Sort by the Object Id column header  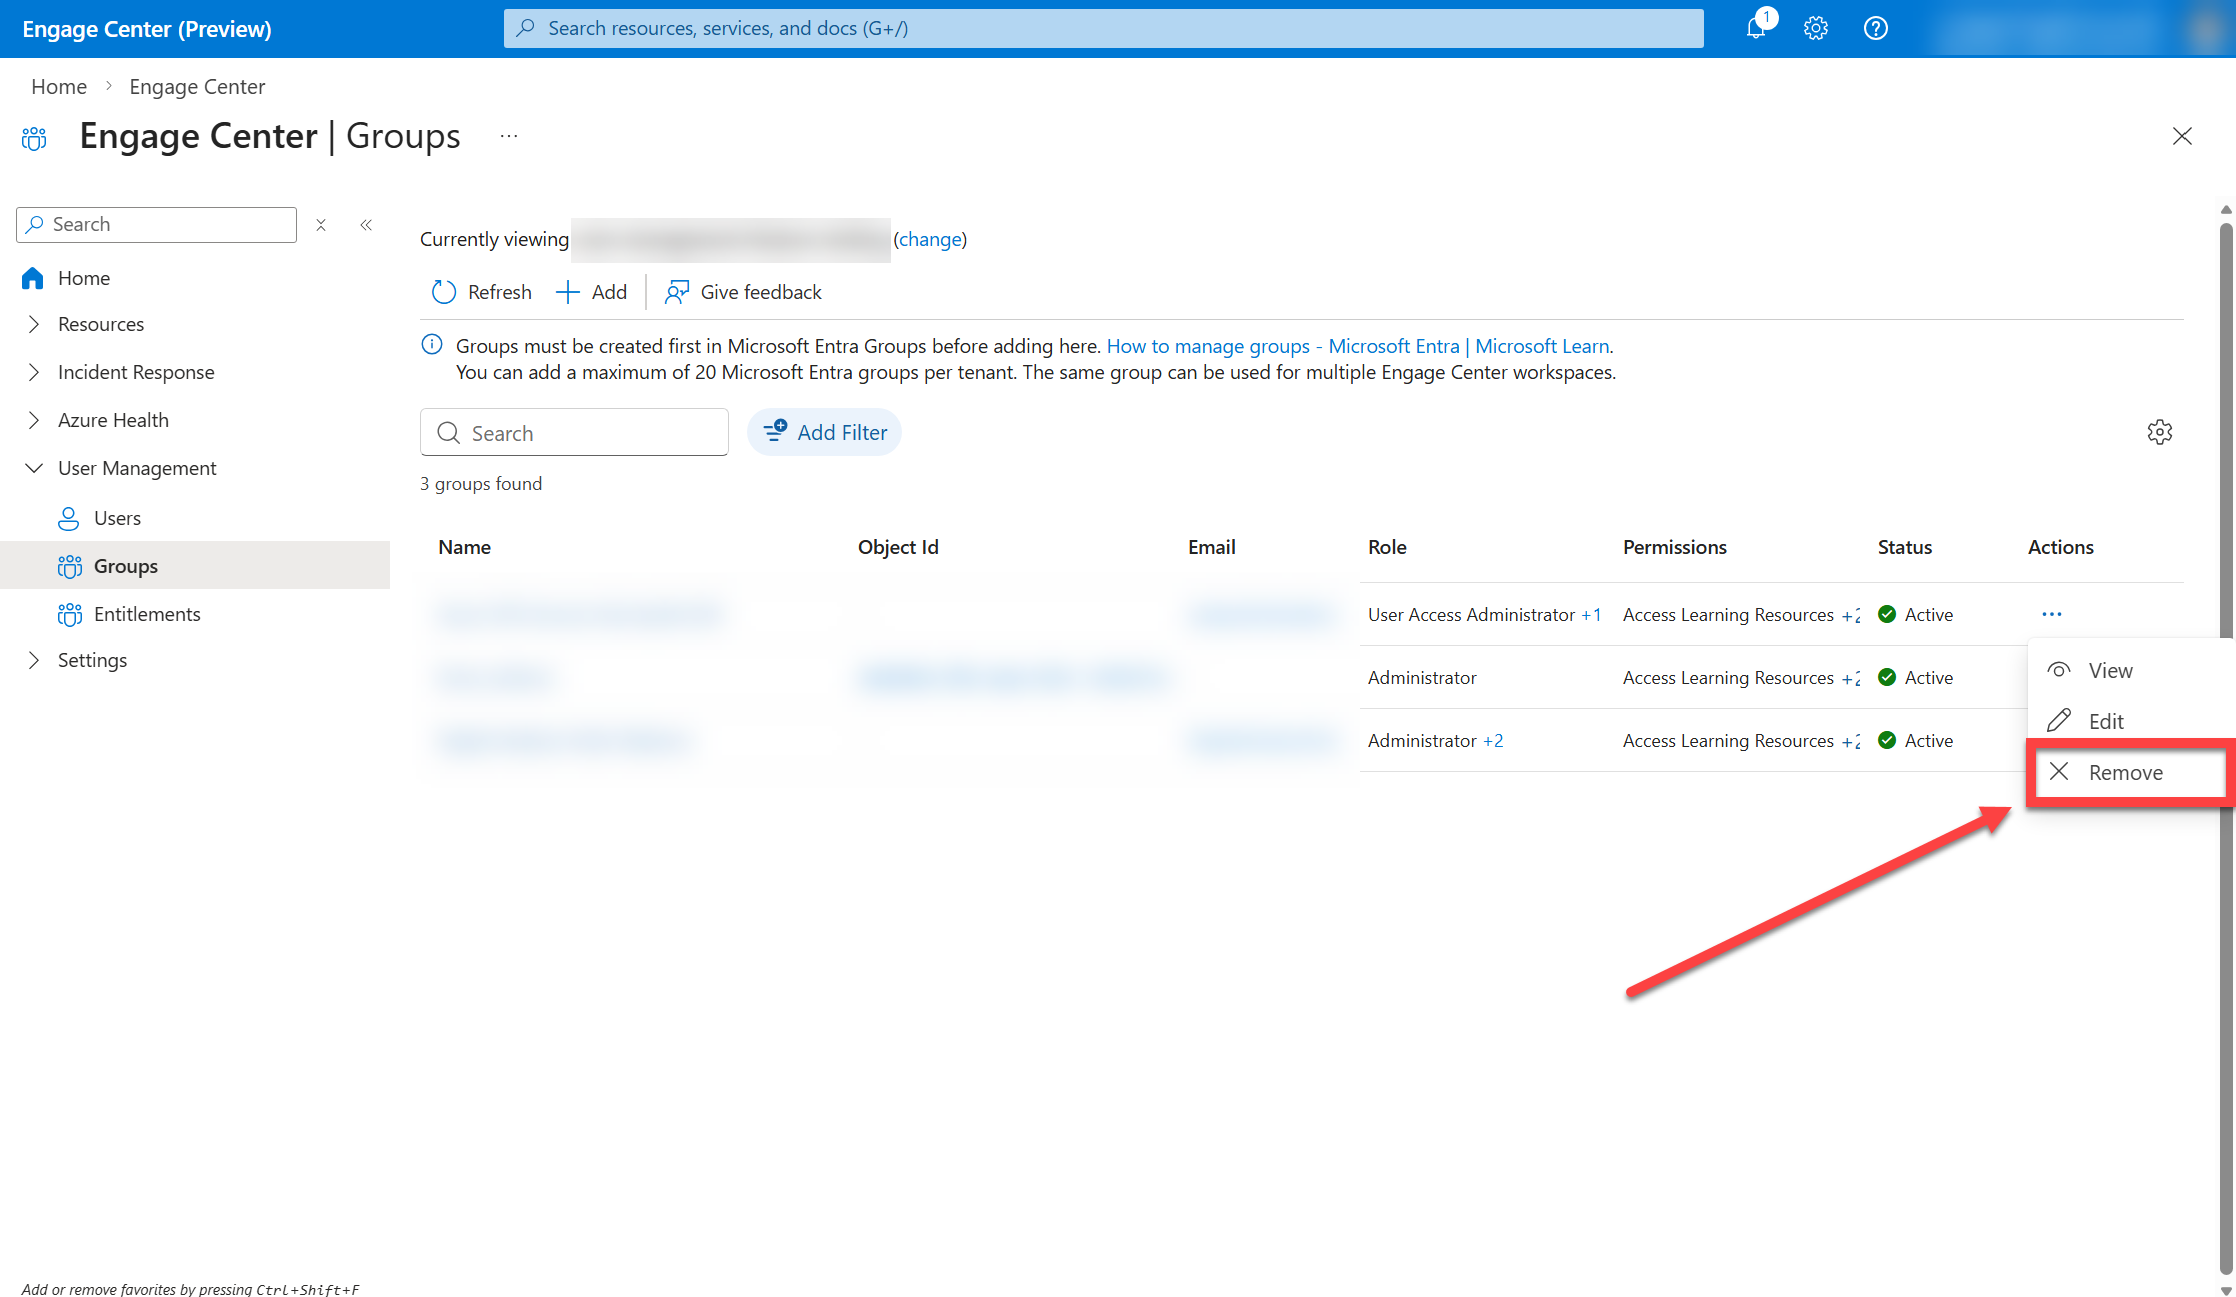pos(898,547)
